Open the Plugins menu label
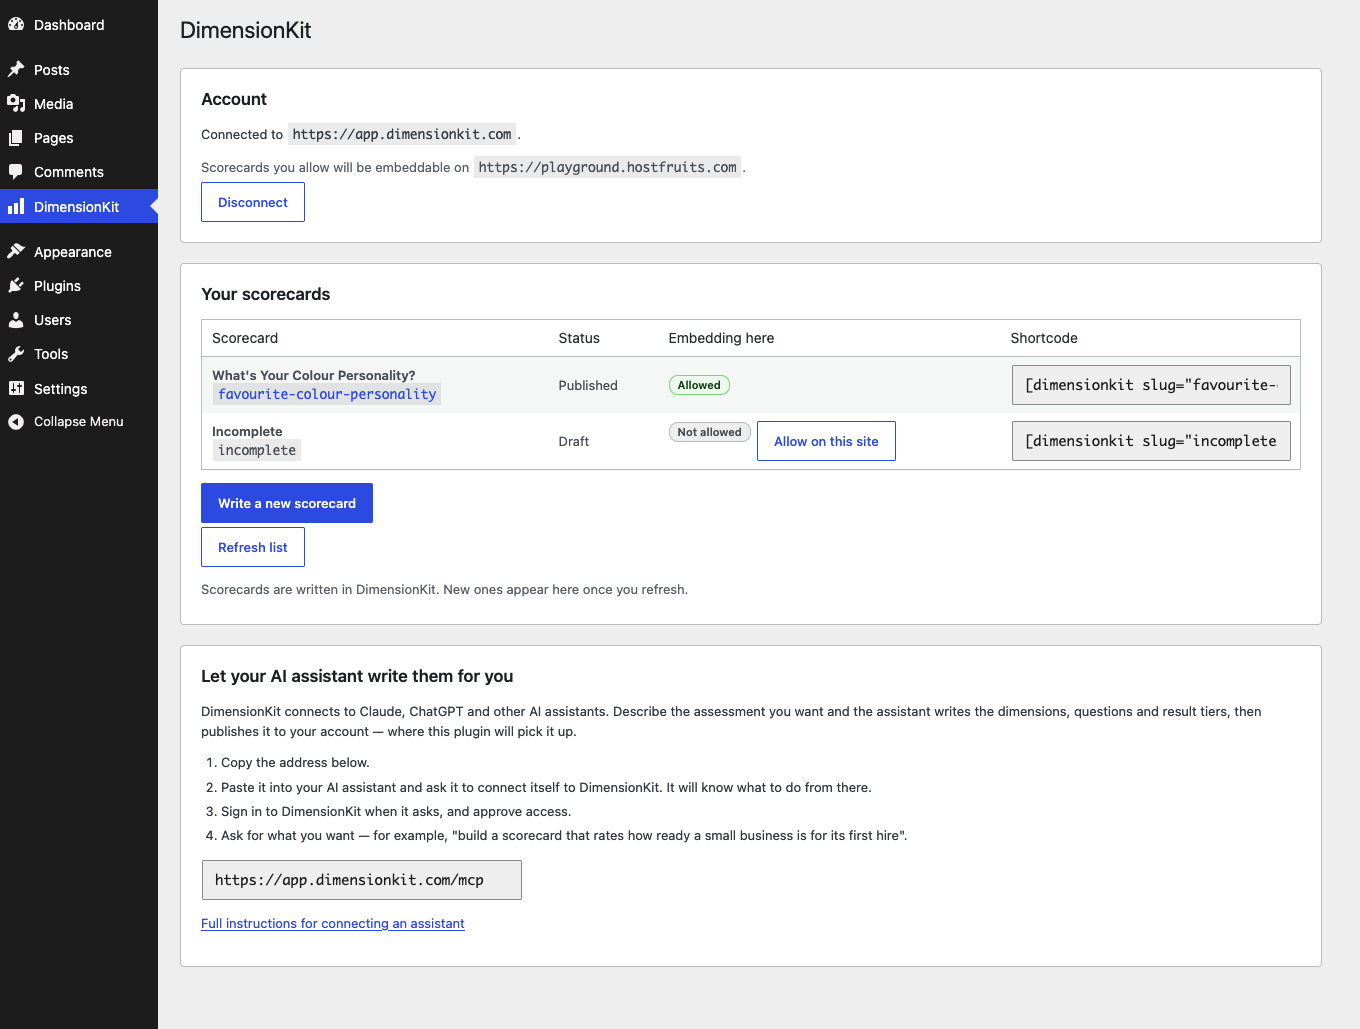Image resolution: width=1360 pixels, height=1029 pixels. coord(58,286)
